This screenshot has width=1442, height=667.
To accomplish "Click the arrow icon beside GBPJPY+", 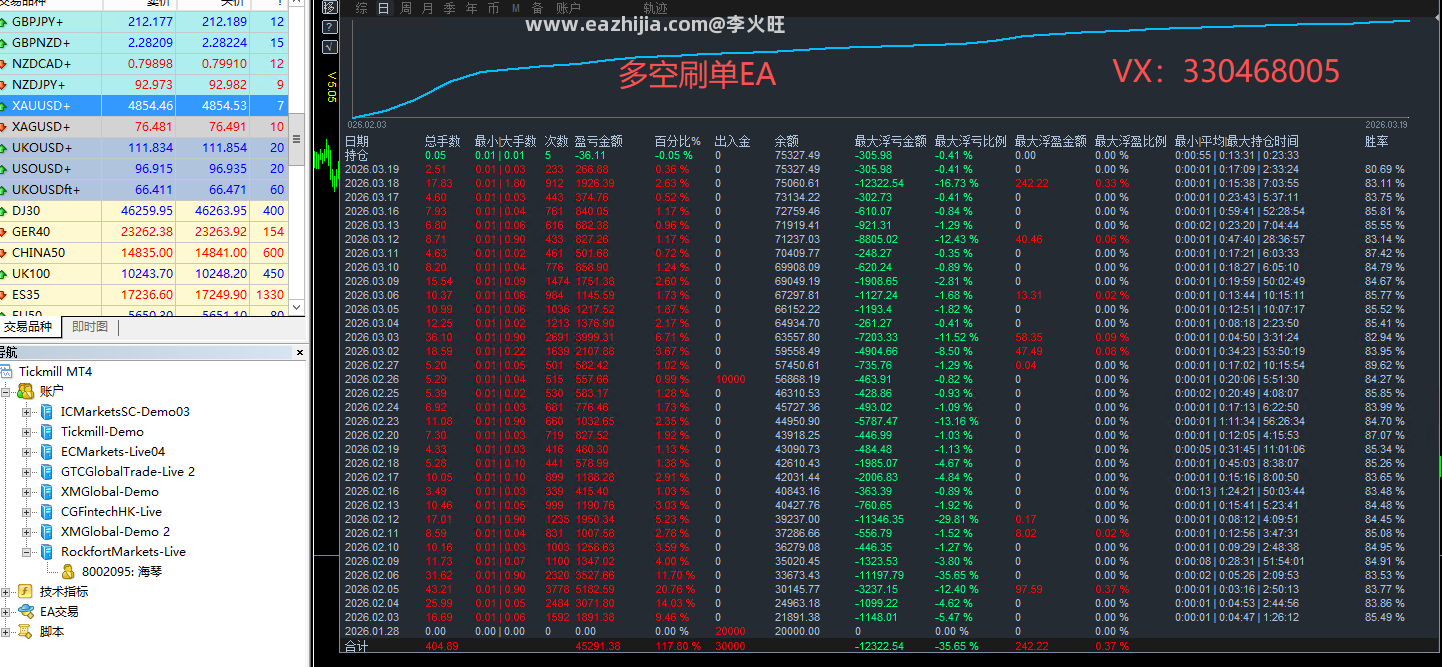I will pyautogui.click(x=4, y=22).
